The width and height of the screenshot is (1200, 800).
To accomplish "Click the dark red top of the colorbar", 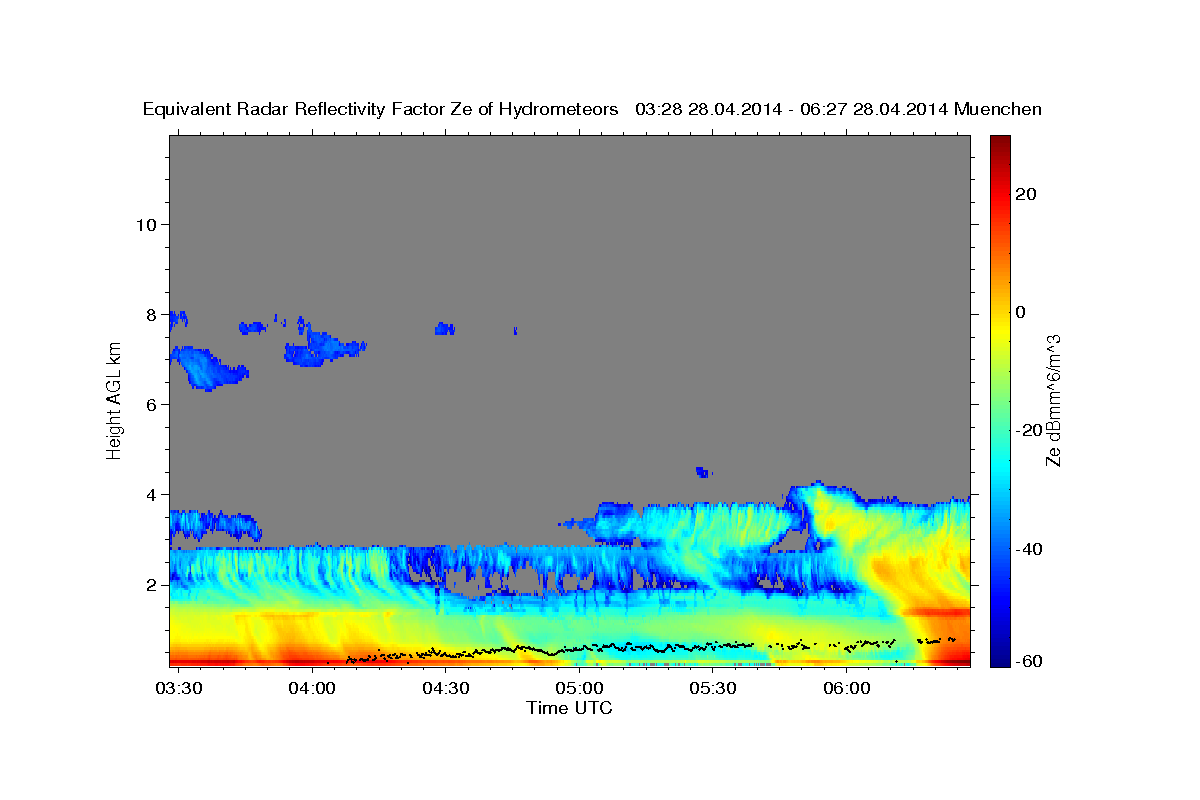I will [1000, 142].
